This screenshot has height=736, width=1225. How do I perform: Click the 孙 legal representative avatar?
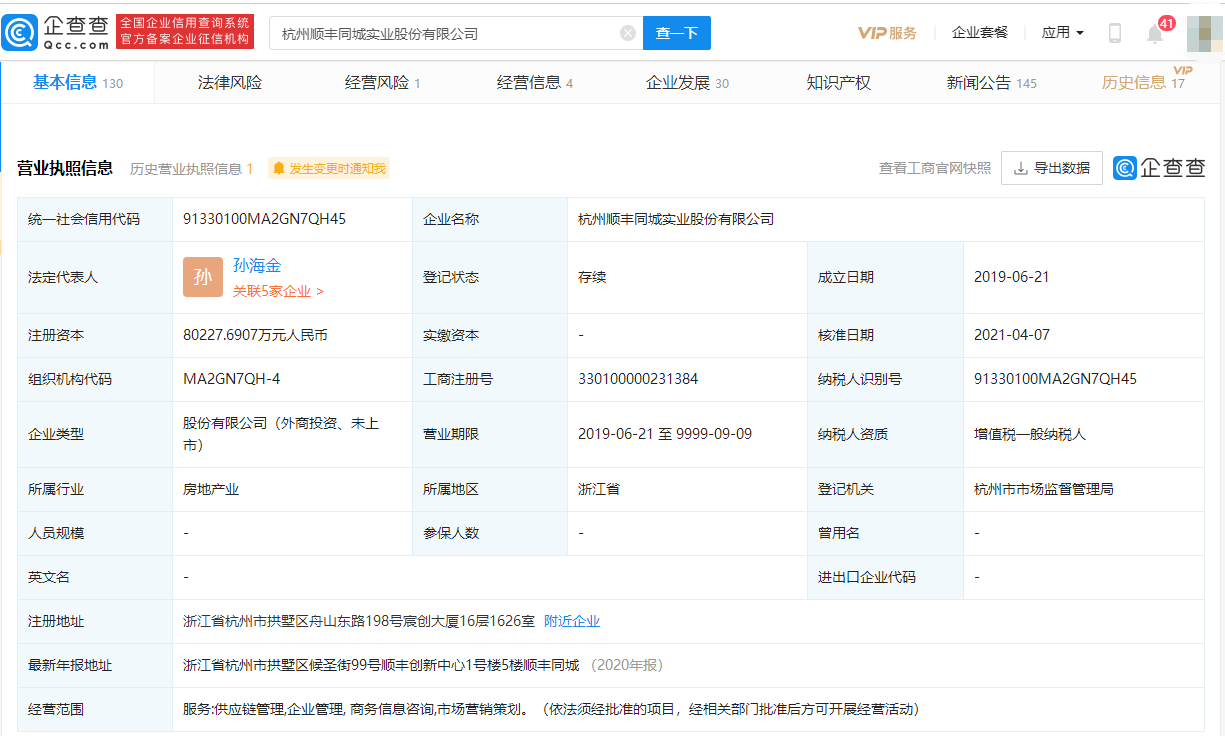(x=203, y=277)
